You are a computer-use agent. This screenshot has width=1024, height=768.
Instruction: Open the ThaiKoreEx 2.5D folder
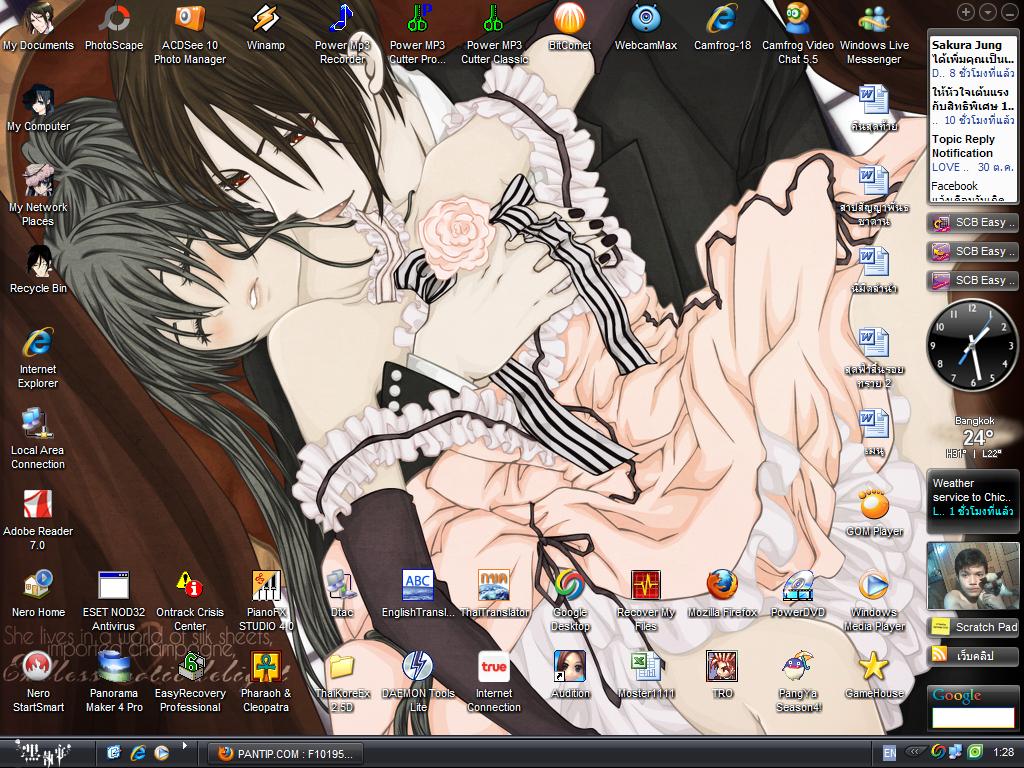click(x=342, y=681)
